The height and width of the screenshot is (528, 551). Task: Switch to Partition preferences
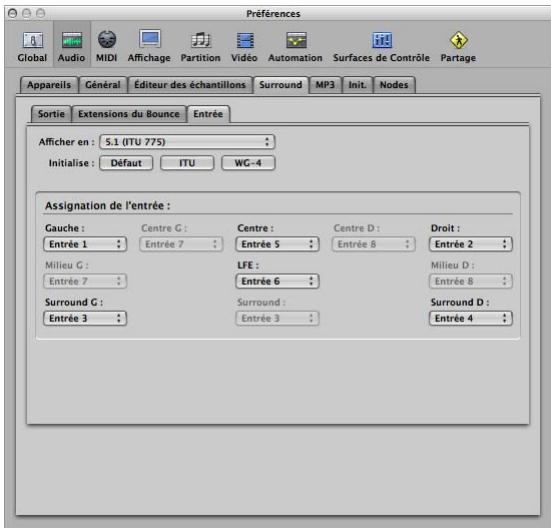pyautogui.click(x=200, y=46)
